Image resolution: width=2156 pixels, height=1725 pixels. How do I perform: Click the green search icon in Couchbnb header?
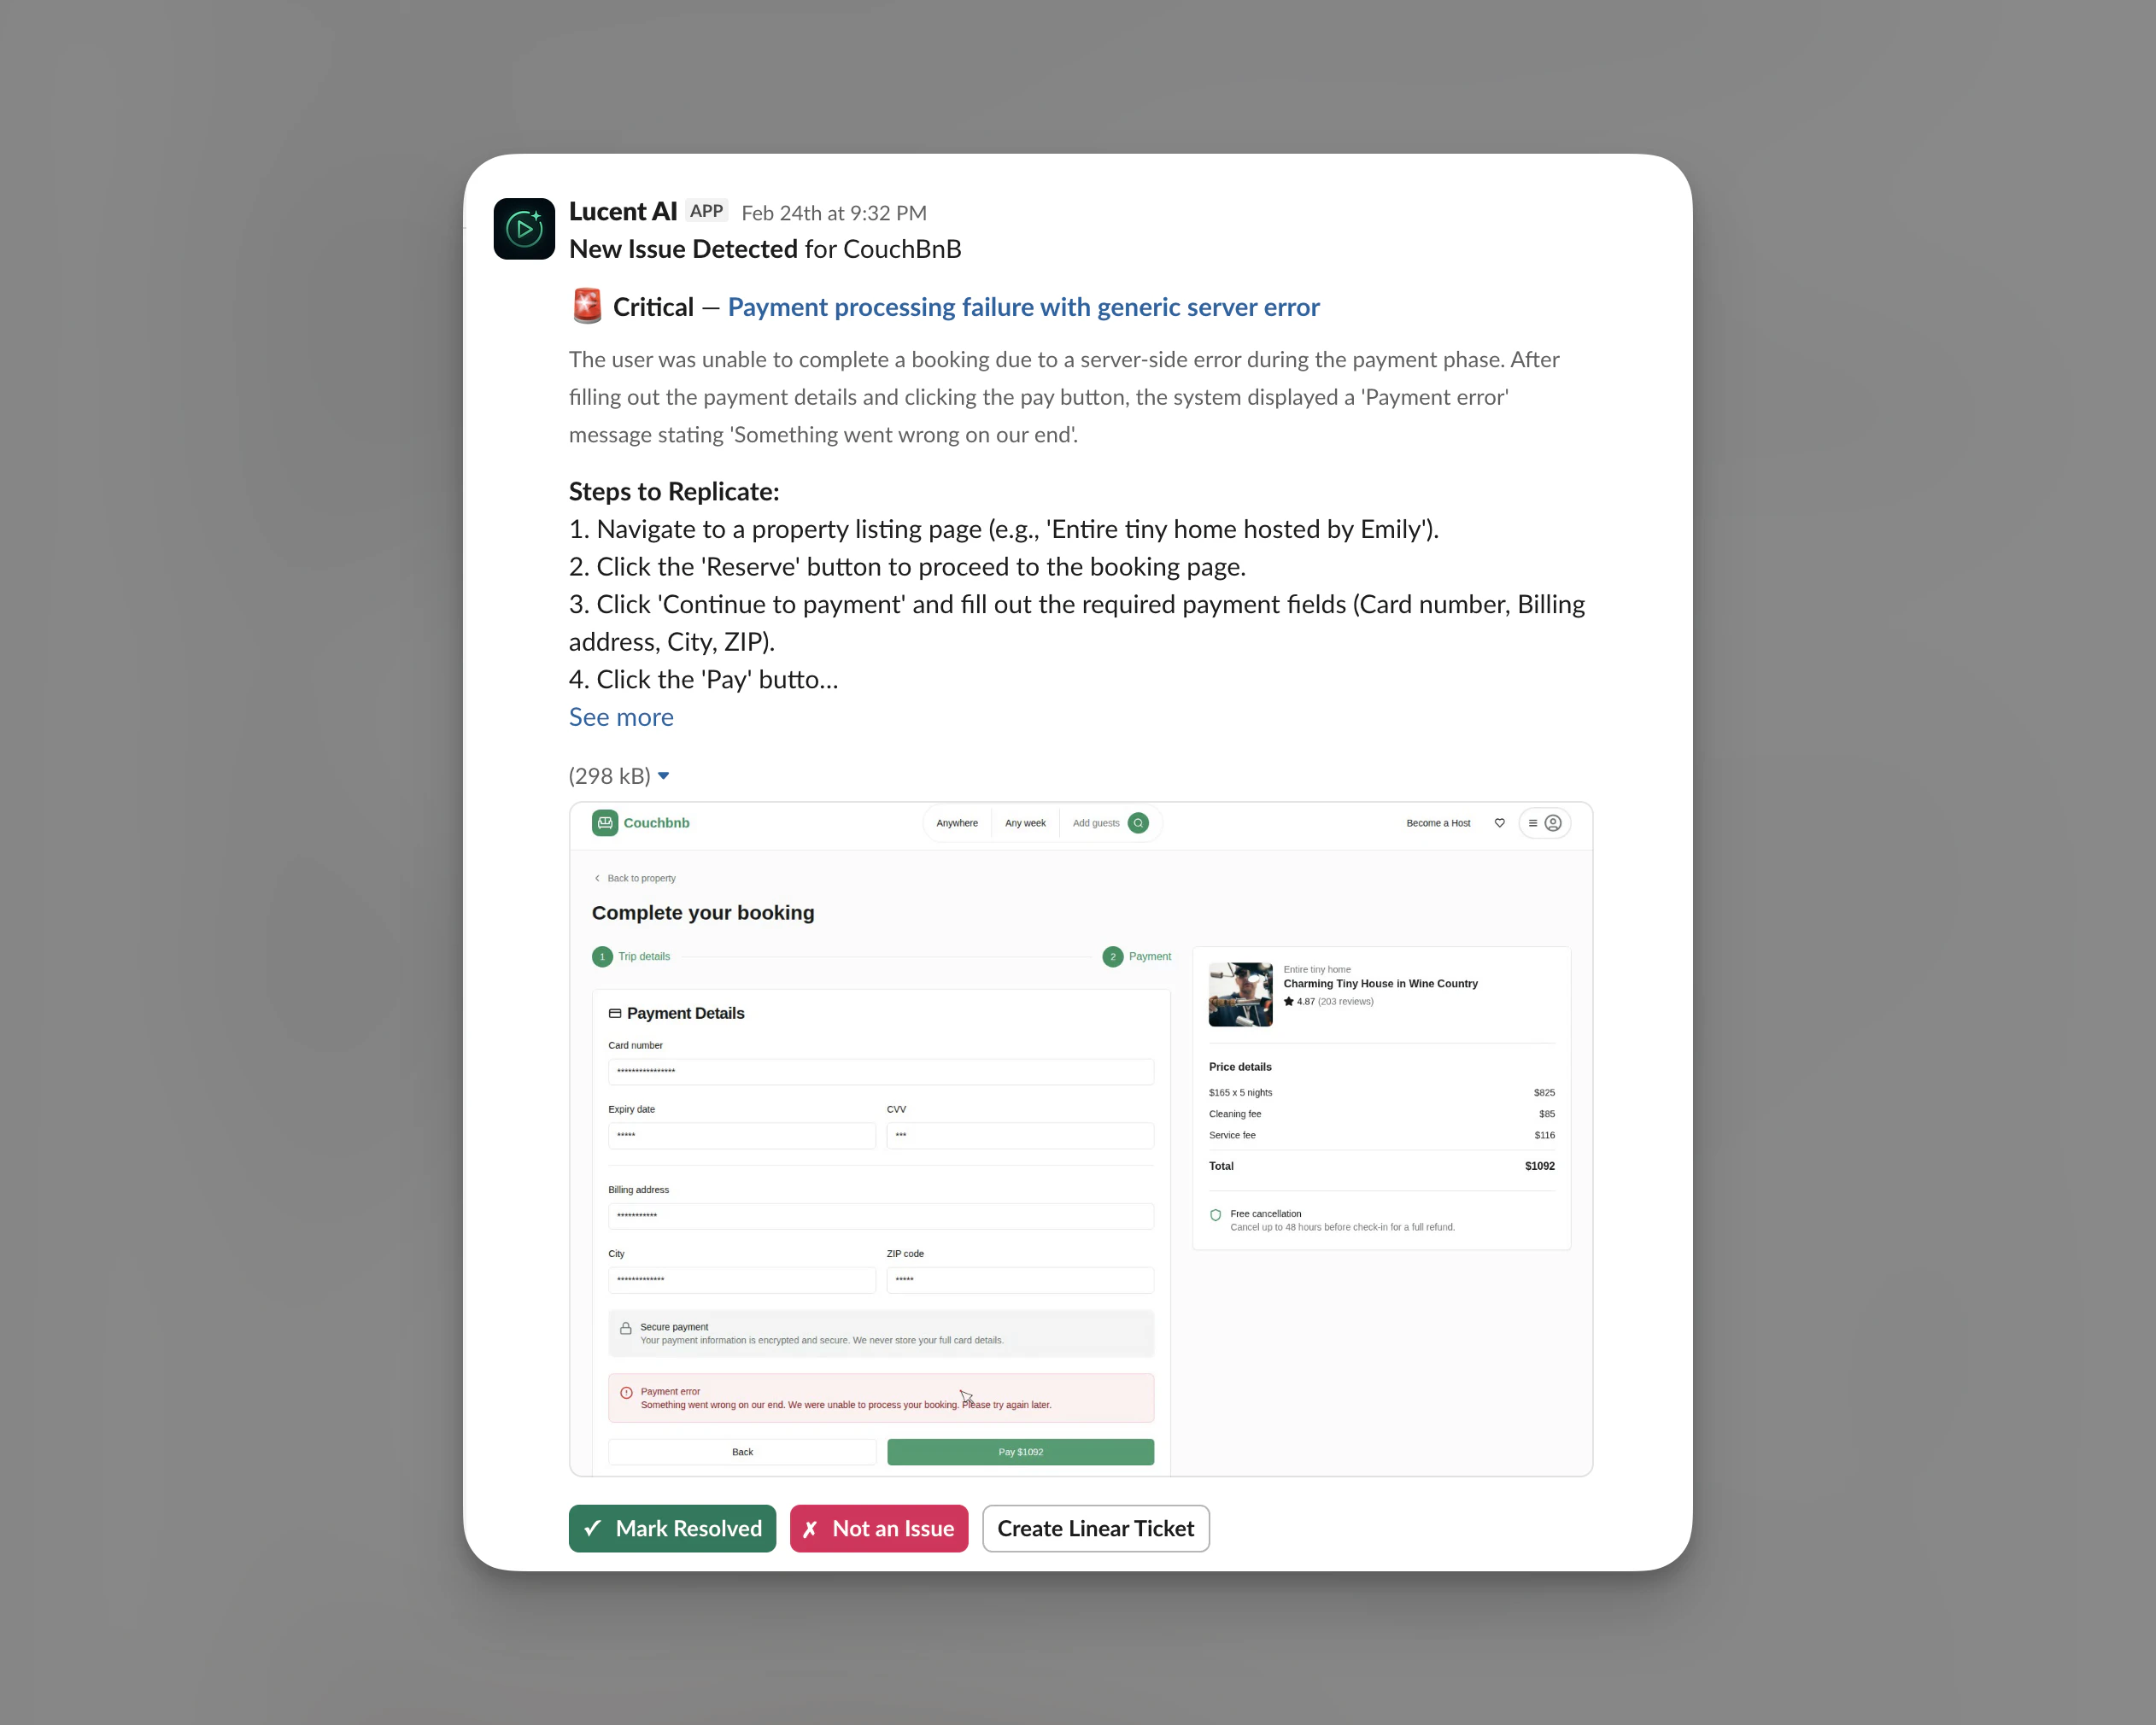coord(1138,823)
